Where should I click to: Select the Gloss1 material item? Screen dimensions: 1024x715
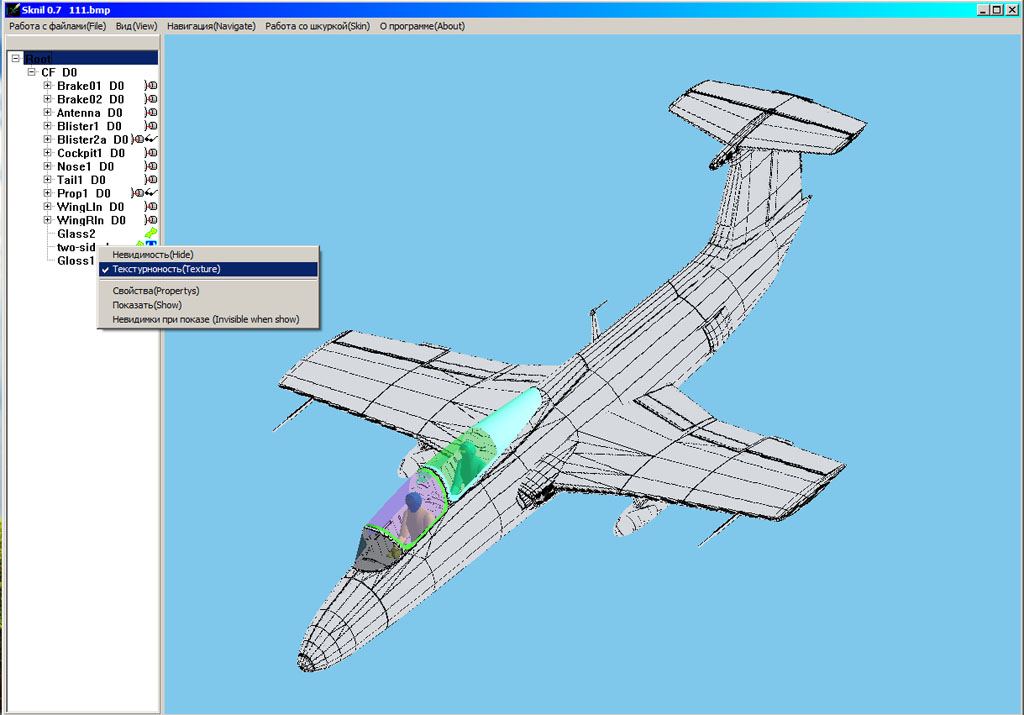(x=76, y=261)
